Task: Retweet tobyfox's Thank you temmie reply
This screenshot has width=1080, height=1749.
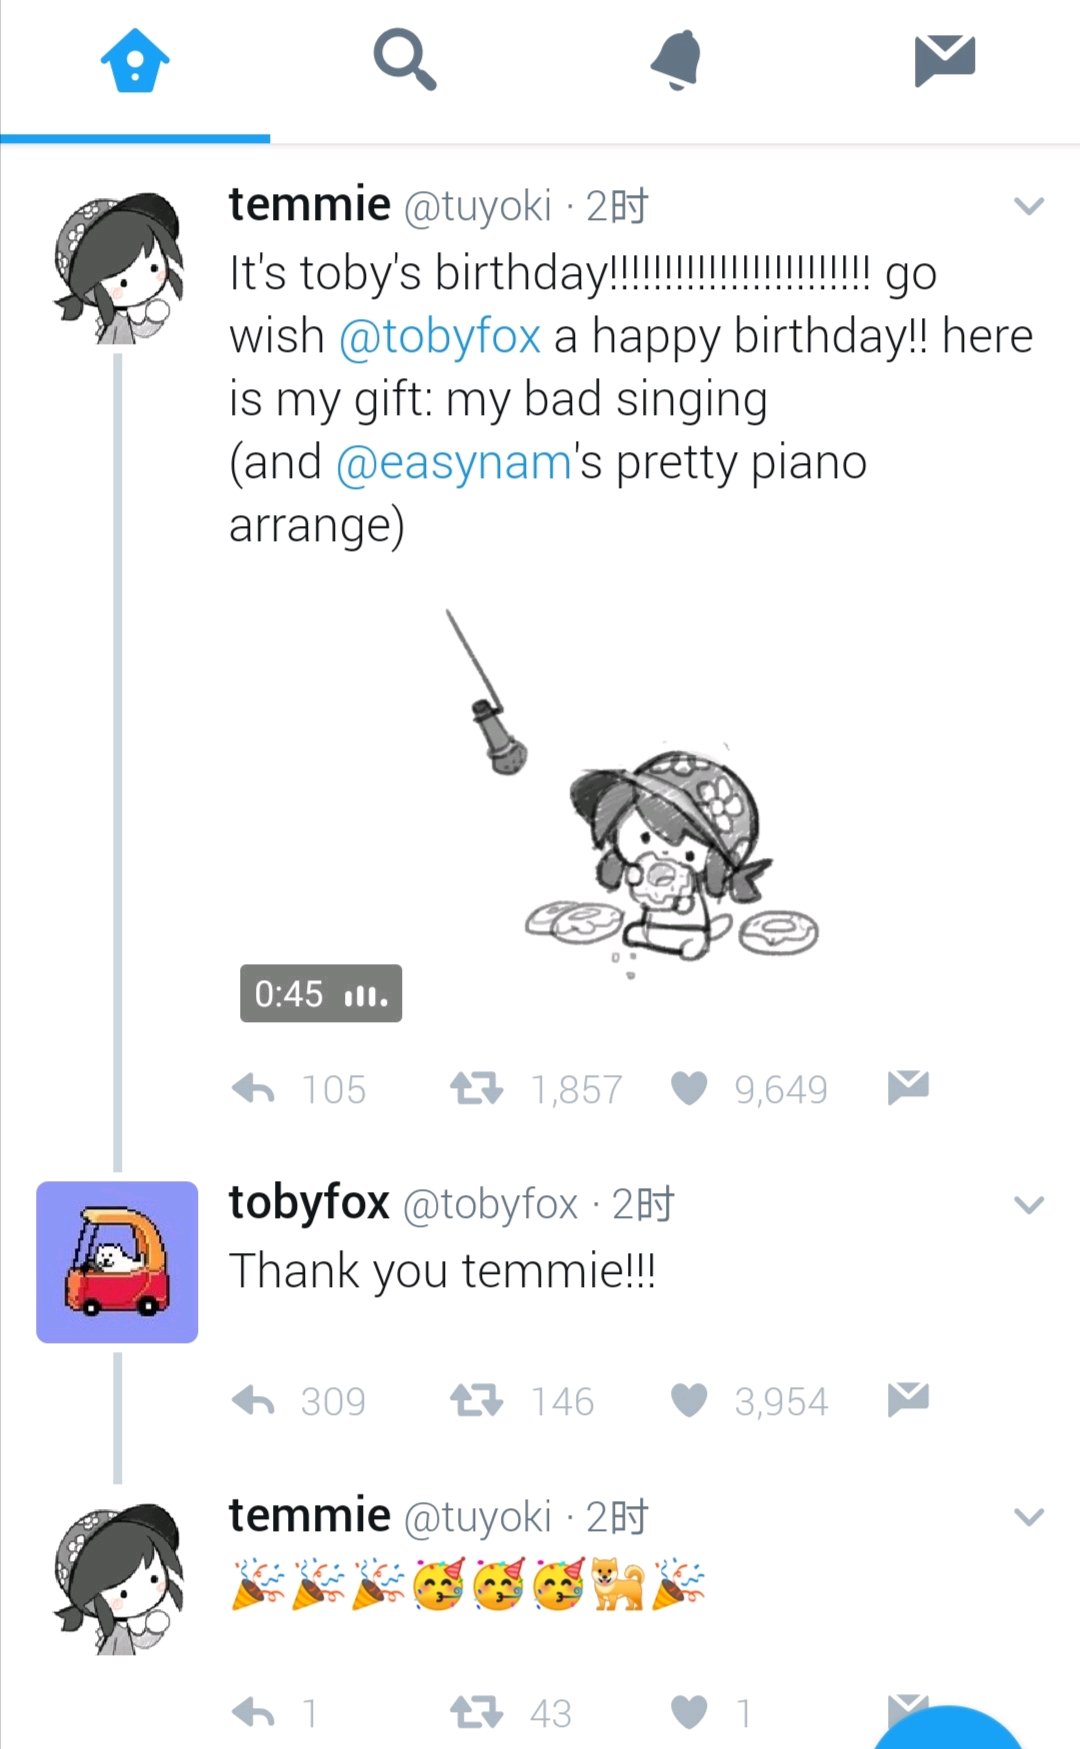Action: [476, 1400]
